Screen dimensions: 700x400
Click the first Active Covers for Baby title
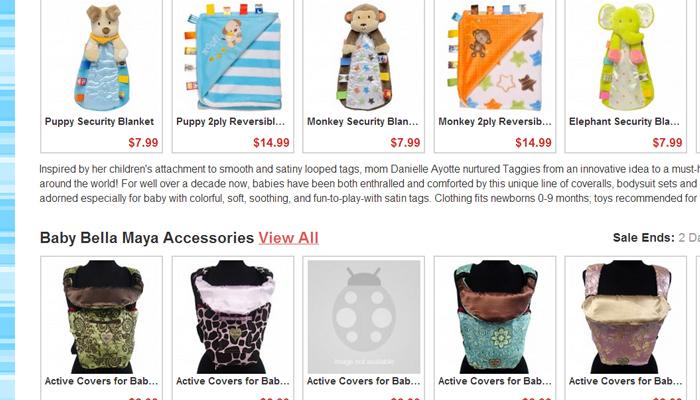coord(101,381)
